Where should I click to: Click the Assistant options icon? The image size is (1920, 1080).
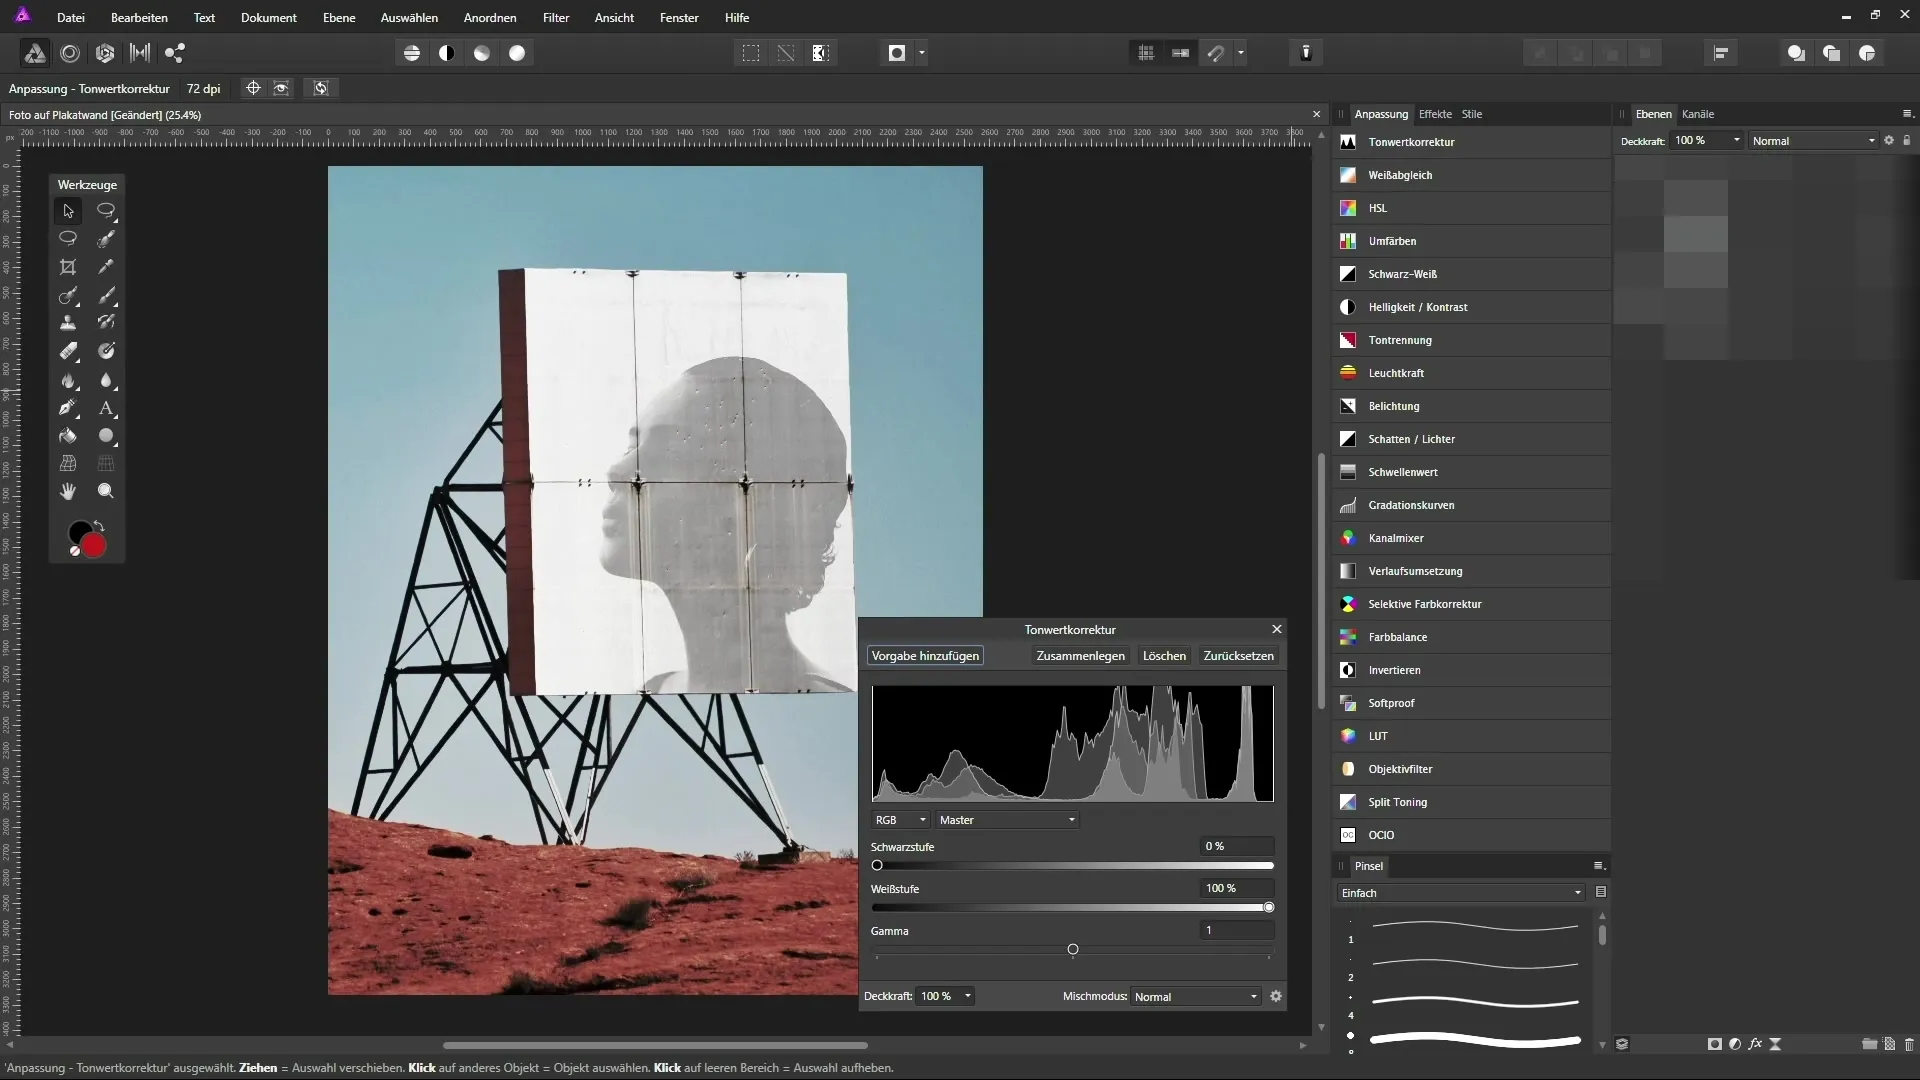1305,53
